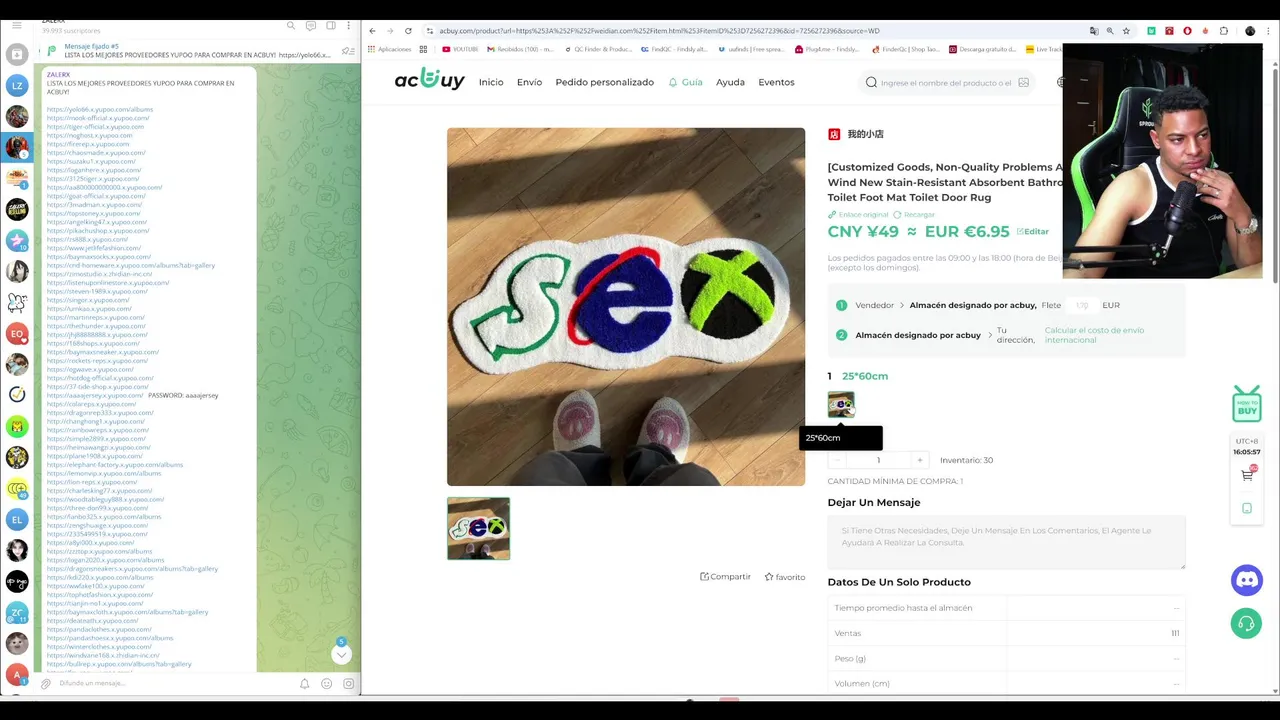Click Calcular el costo de envío internacional
Image resolution: width=1280 pixels, height=720 pixels.
tap(1094, 335)
